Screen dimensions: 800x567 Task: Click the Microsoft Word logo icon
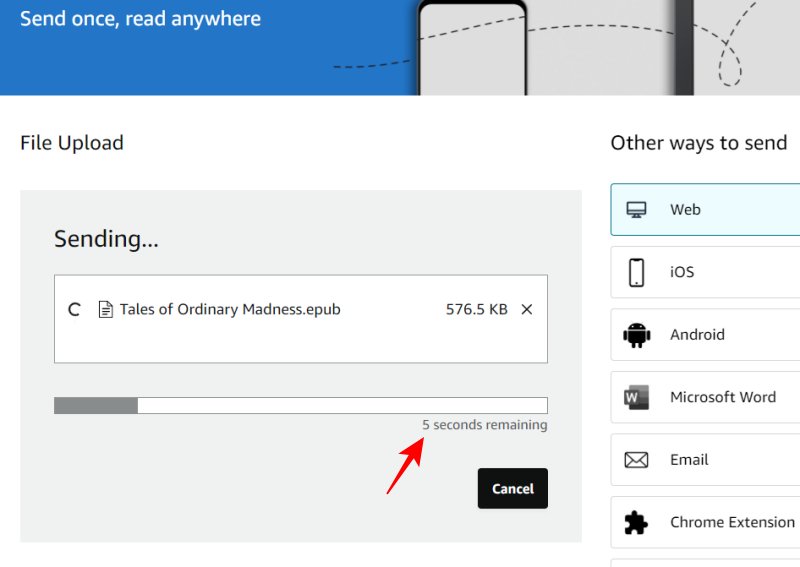coord(636,397)
